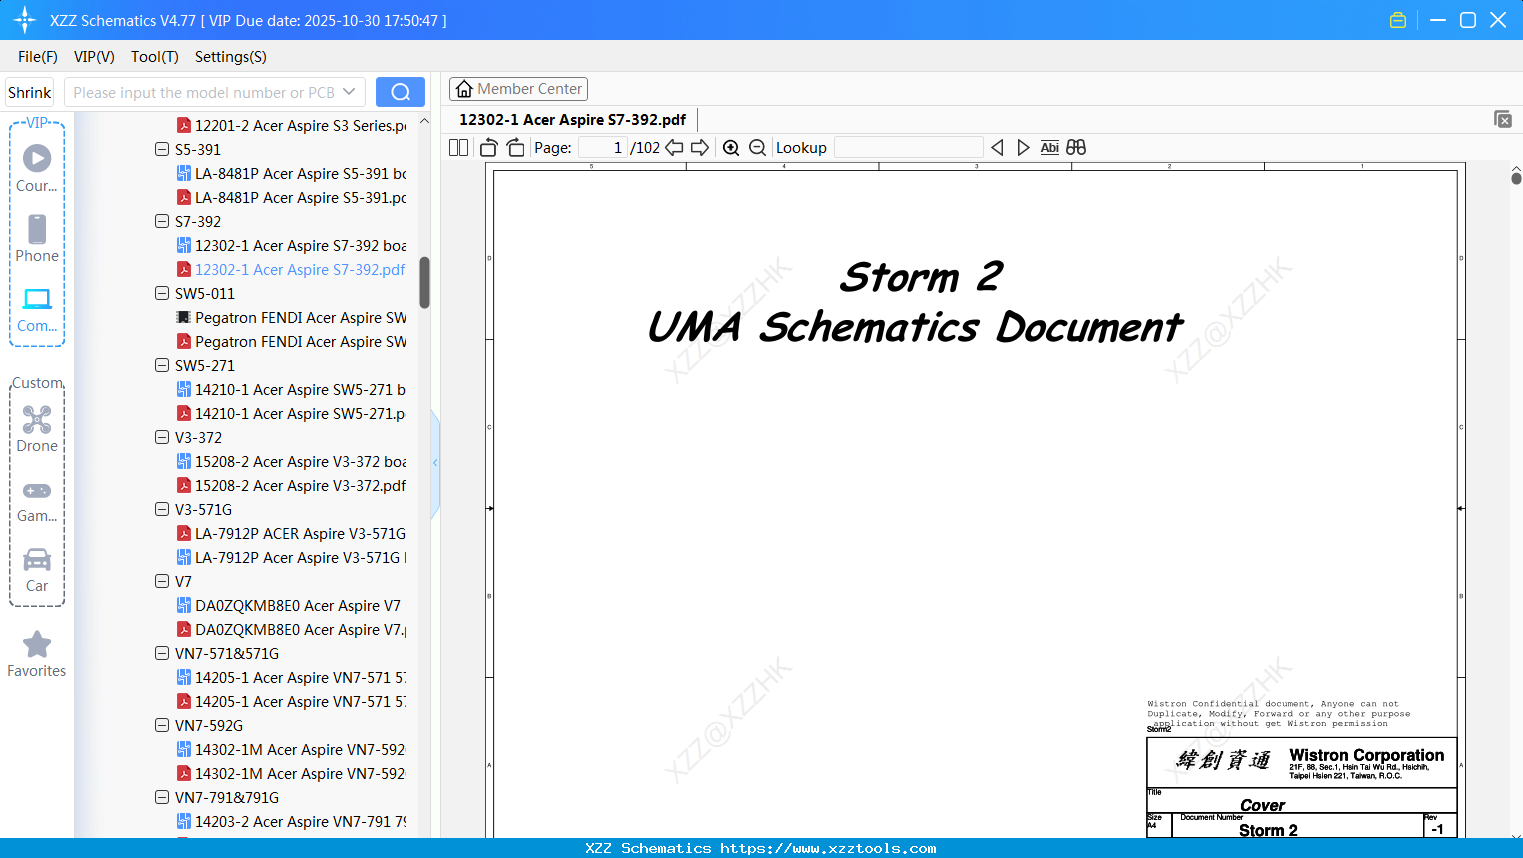
Task: Click the Shrink button
Action: pyautogui.click(x=30, y=92)
